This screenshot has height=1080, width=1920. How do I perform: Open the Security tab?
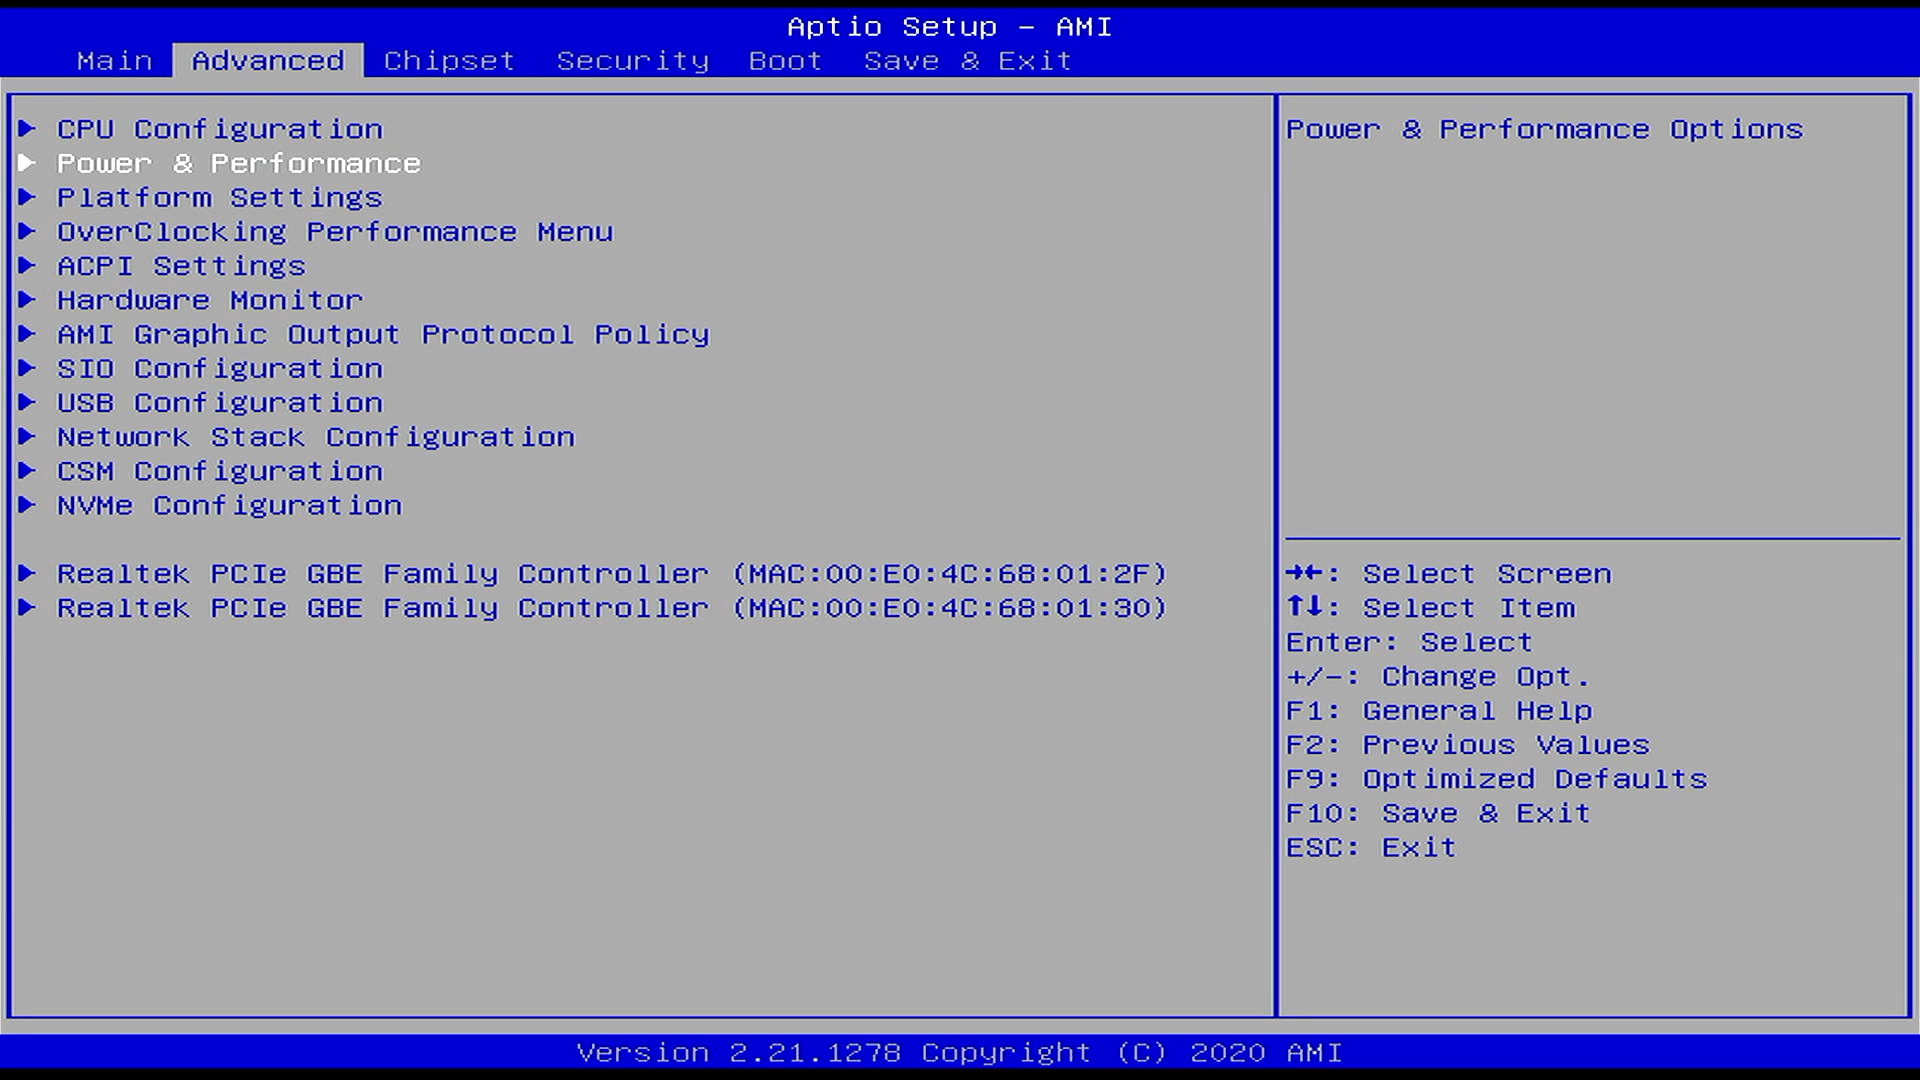632,61
